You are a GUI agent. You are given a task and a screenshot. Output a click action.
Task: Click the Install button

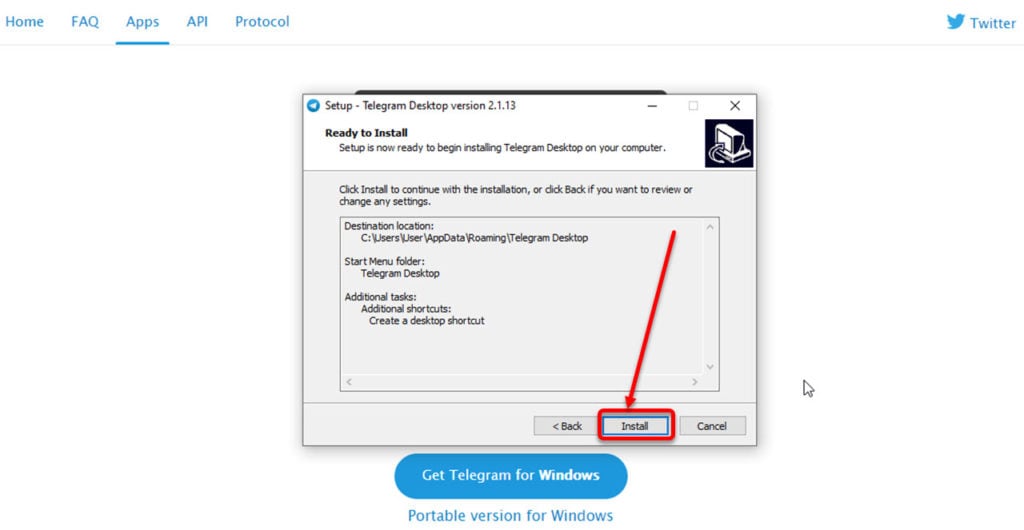(x=635, y=426)
